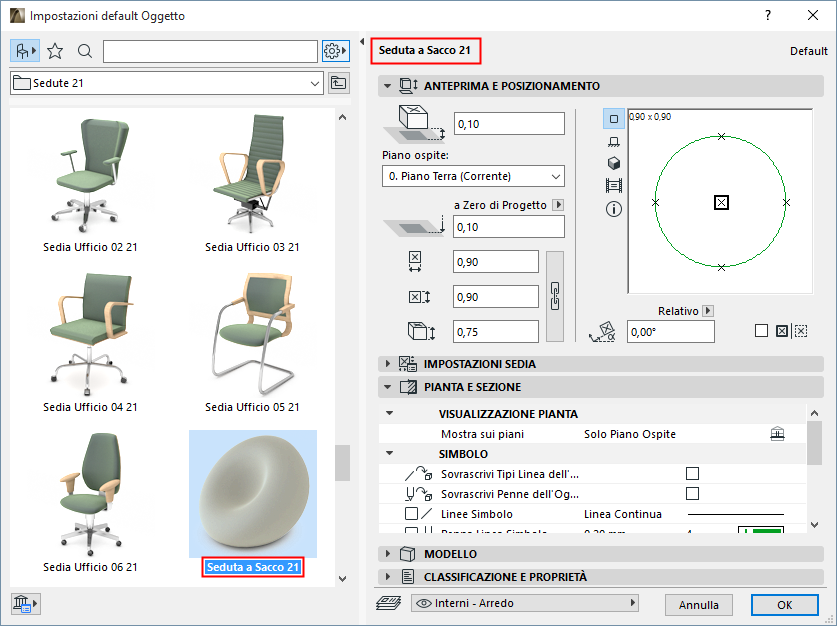Screen dimensions: 837x626
Task: Select the Sedia Ufficio 03 21 thumbnail
Action: pyautogui.click(x=252, y=175)
